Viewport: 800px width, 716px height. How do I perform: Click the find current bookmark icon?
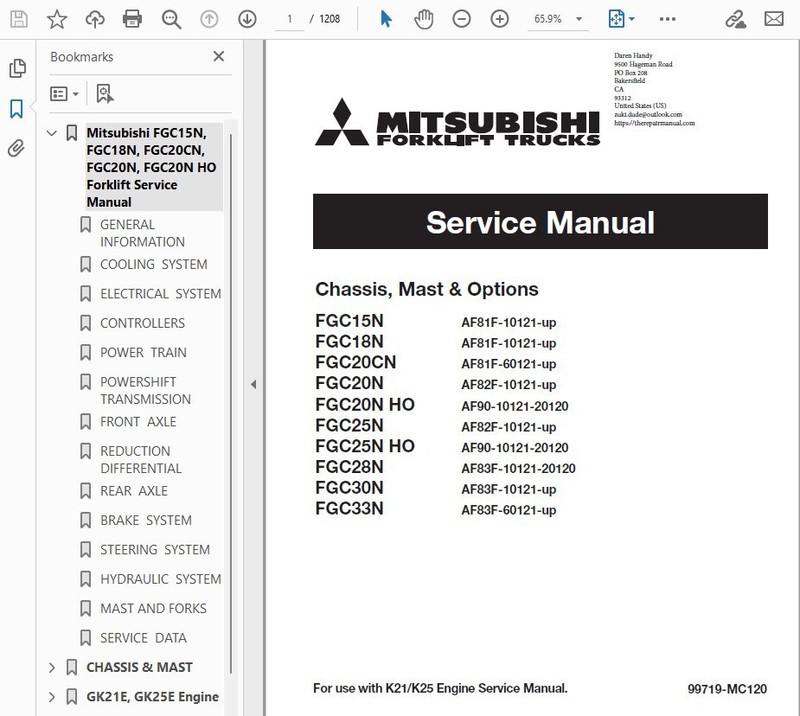[105, 94]
